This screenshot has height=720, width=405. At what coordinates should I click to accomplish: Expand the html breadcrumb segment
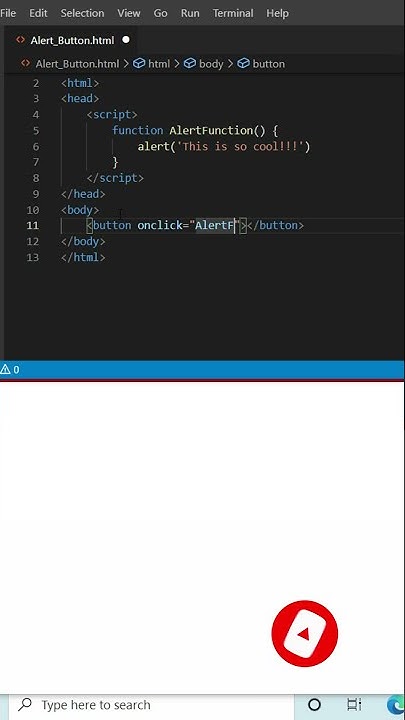(152, 64)
